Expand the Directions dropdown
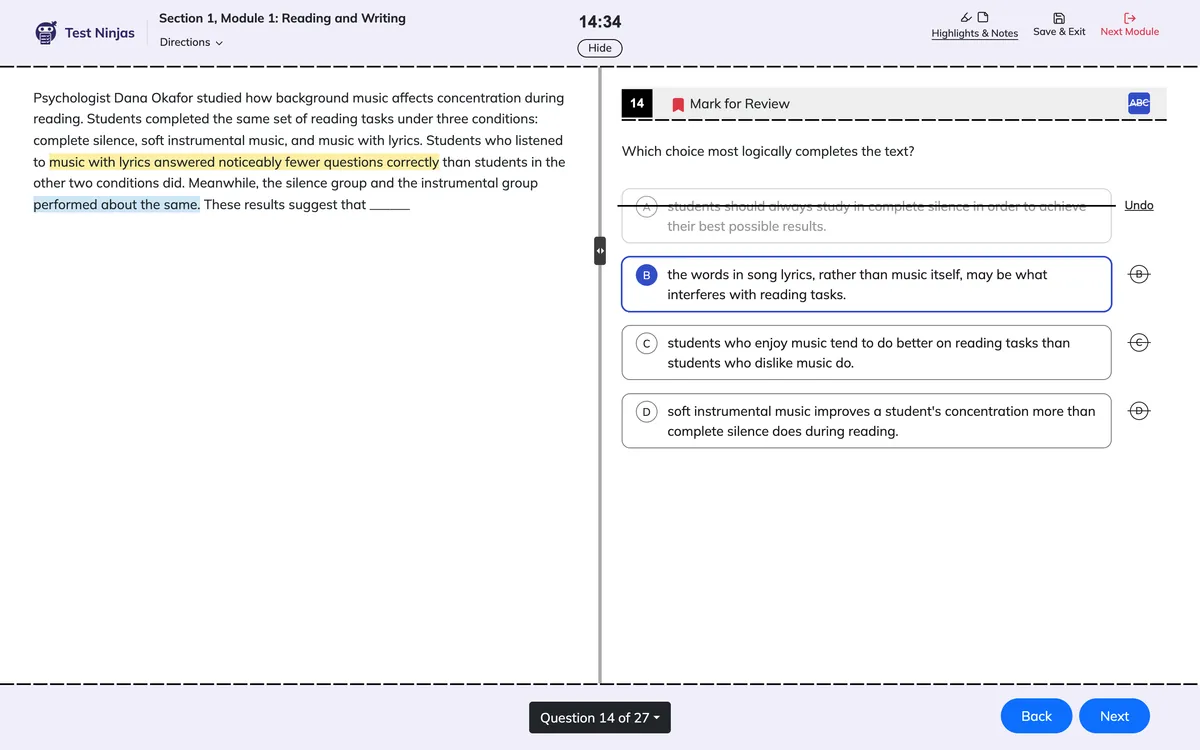The height and width of the screenshot is (750, 1200). tap(191, 42)
